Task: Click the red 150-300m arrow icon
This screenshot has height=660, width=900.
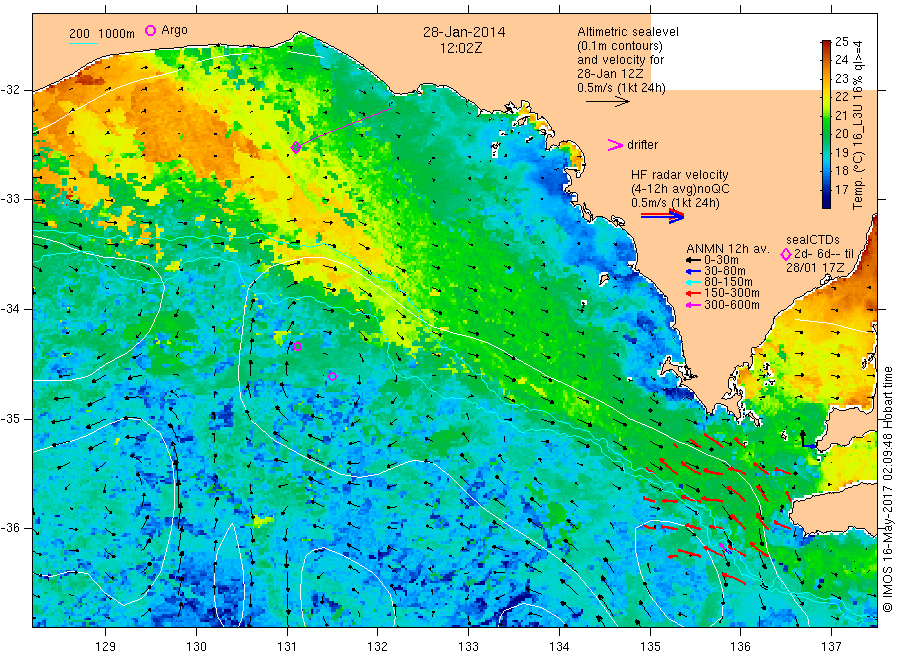Action: 693,293
